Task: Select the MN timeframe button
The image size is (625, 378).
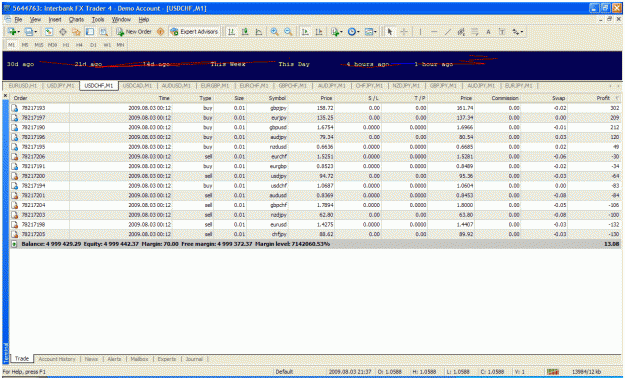Action: click(120, 45)
